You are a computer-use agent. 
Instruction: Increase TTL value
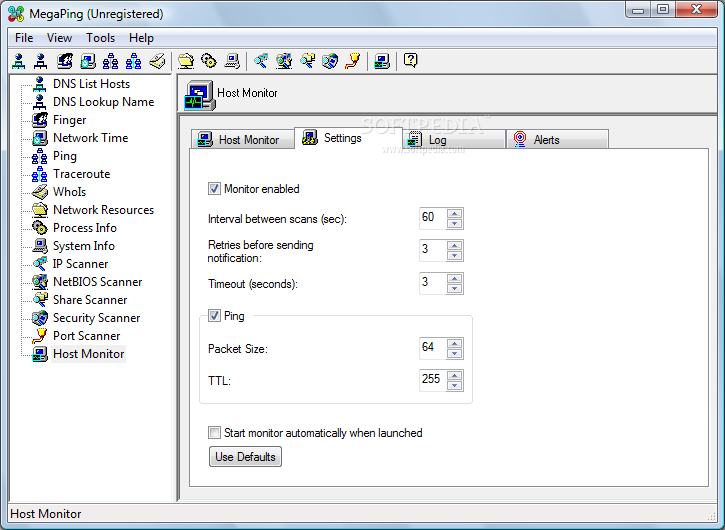(455, 375)
